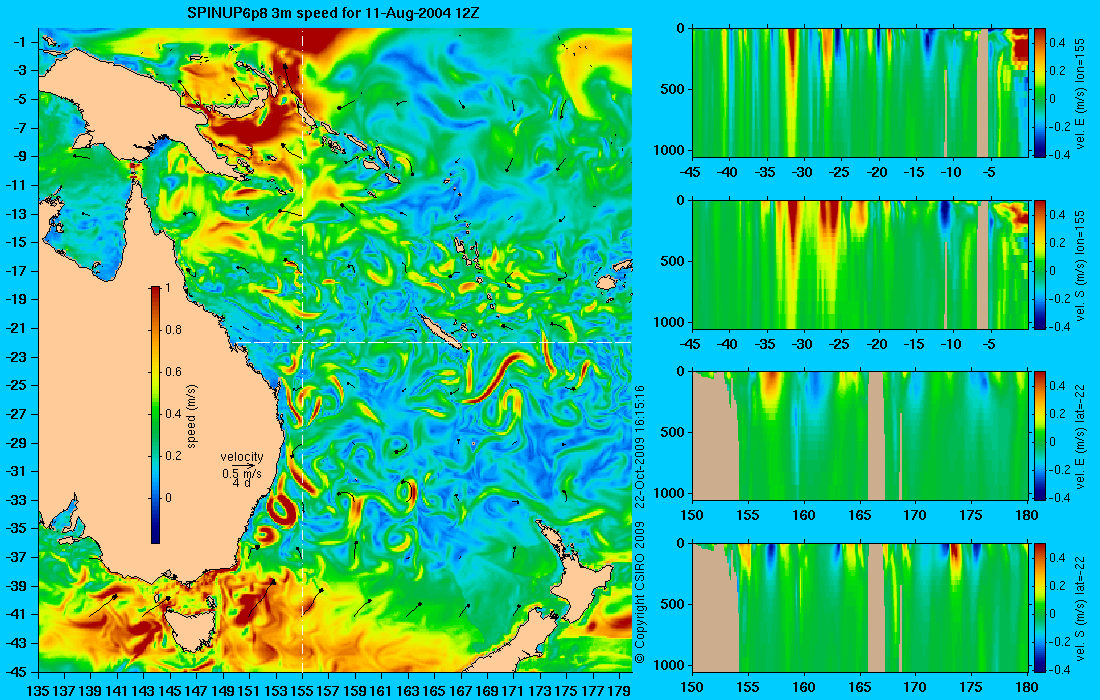Screen dimensions: 1100x700
Task: Click the eastward velocity section at lat=-22
Action: click(860, 436)
